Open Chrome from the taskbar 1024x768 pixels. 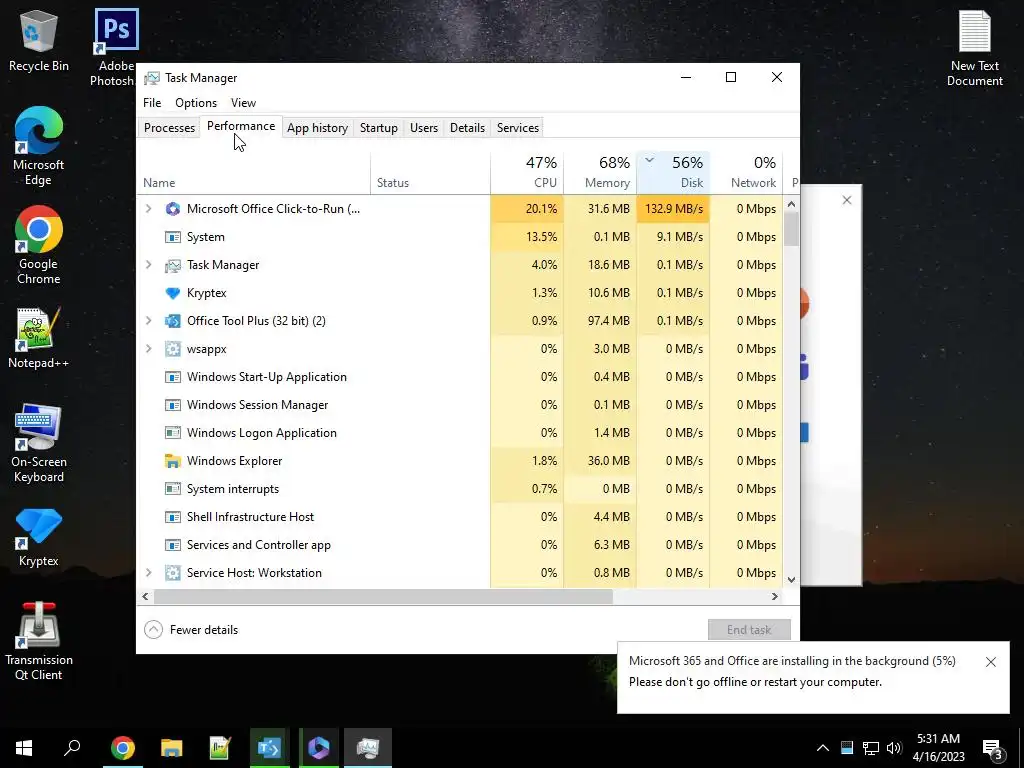point(122,748)
